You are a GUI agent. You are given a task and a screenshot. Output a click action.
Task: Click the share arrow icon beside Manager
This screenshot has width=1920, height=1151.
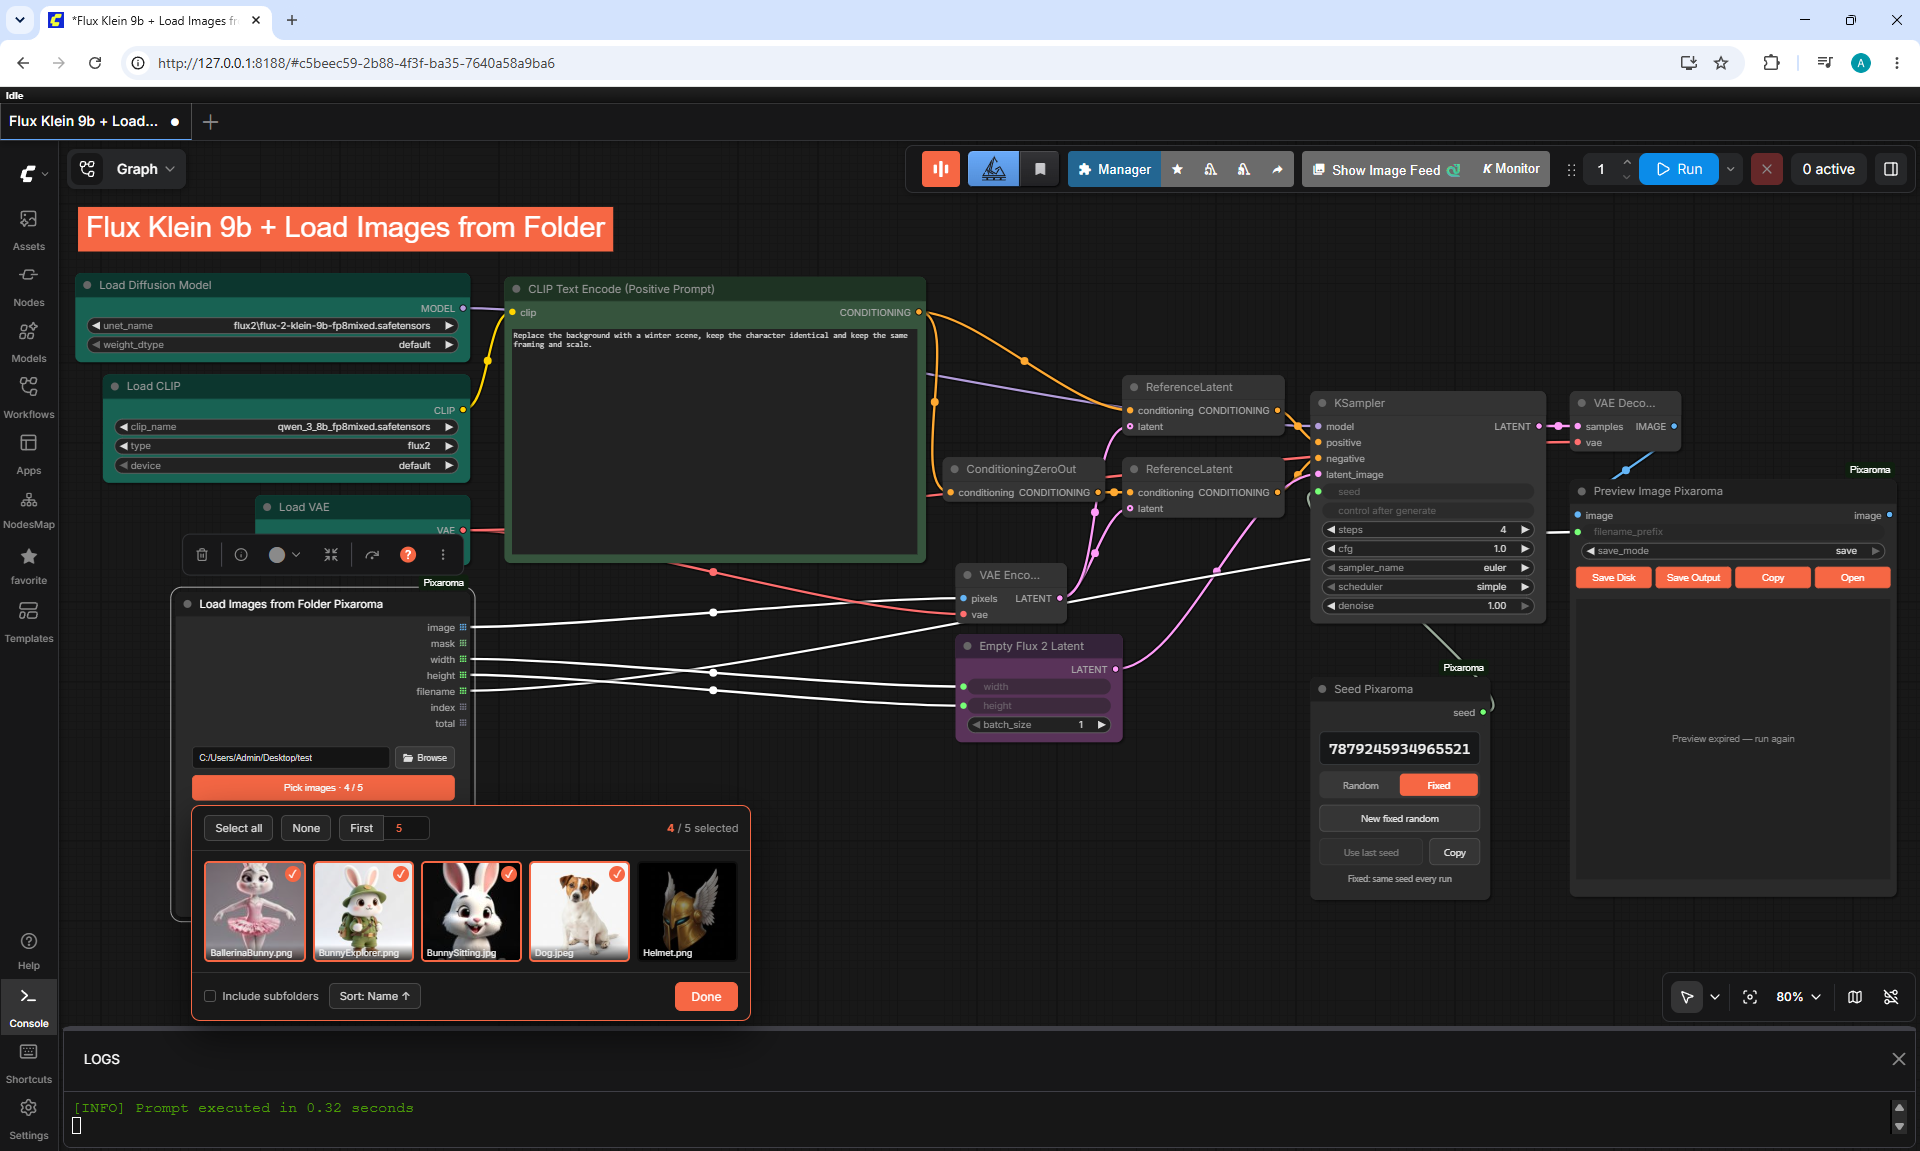pyautogui.click(x=1277, y=169)
